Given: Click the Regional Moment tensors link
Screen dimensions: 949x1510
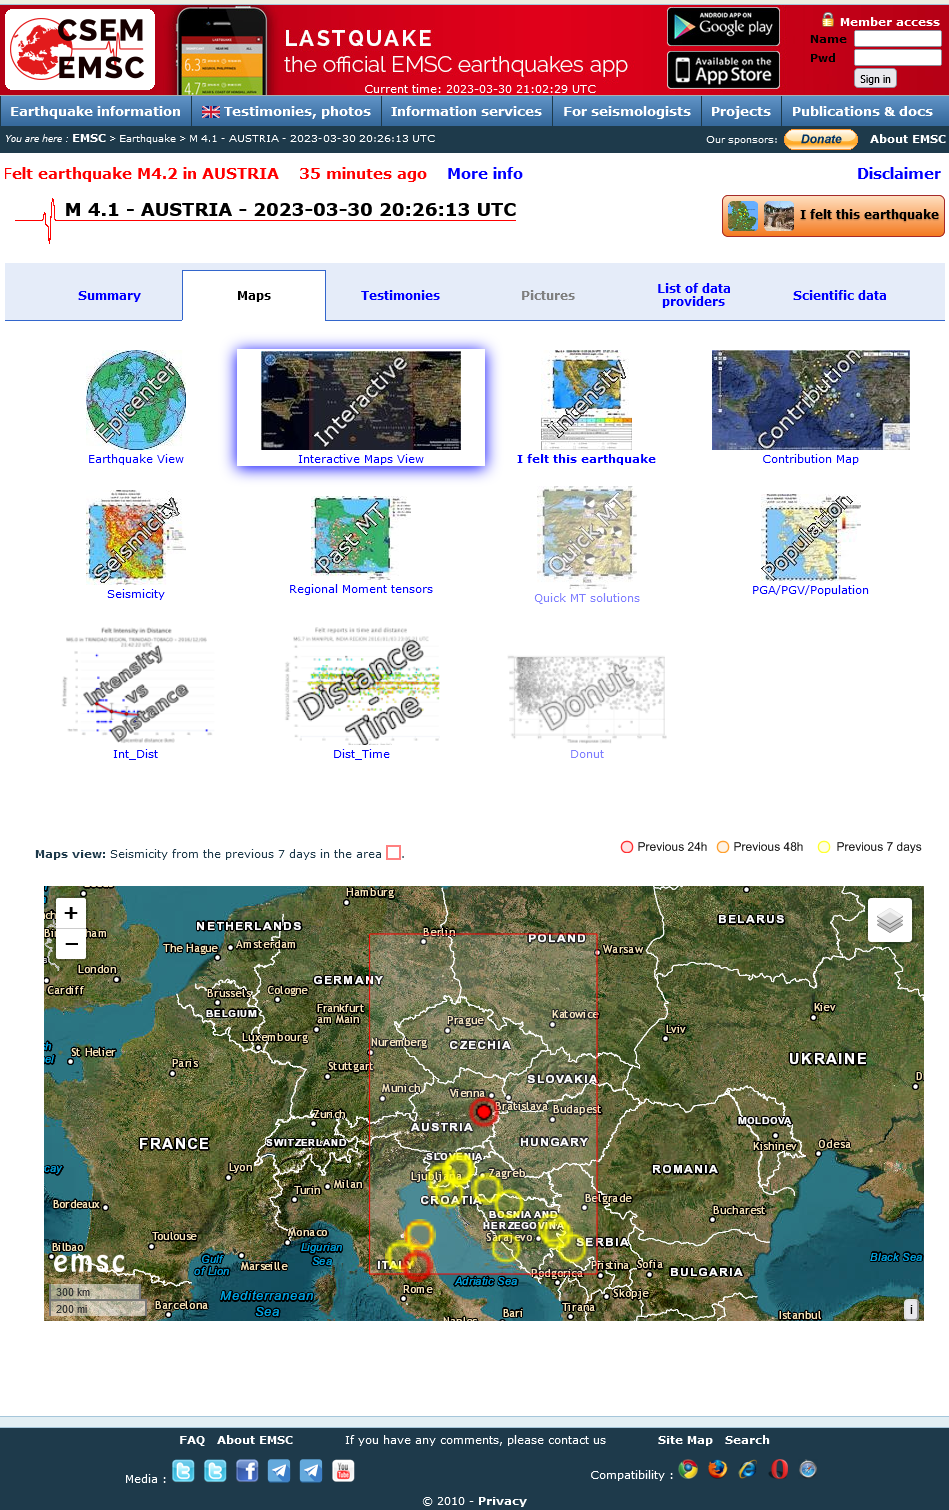Looking at the screenshot, I should [x=361, y=589].
